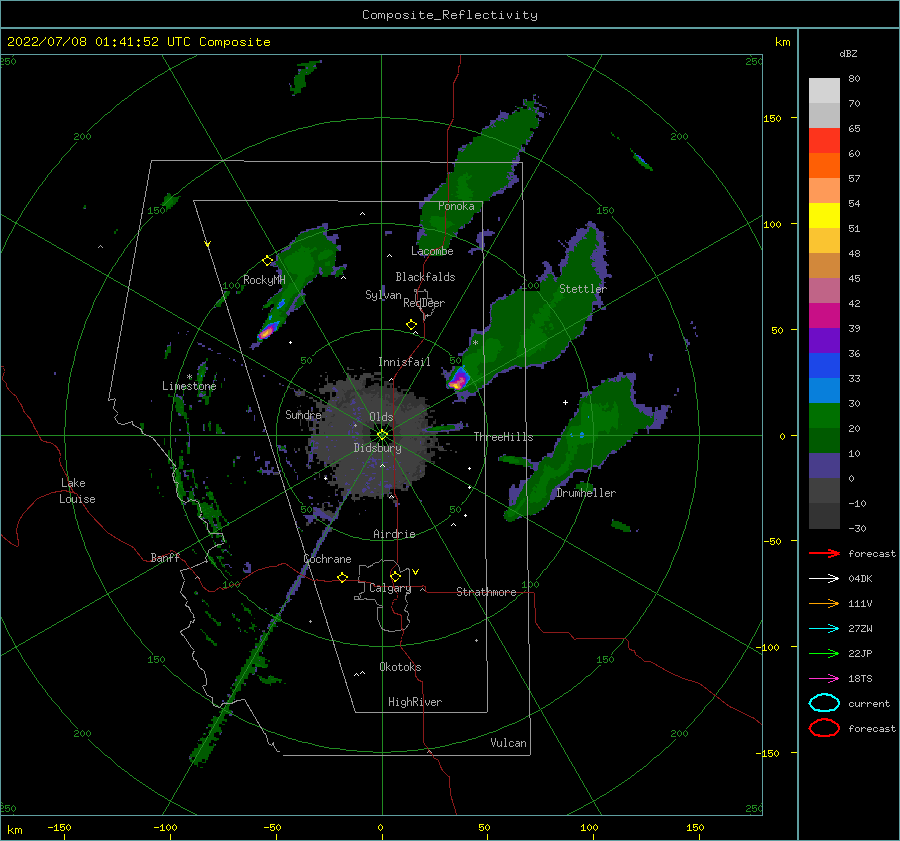Click the cyan 27ZW arrow legend icon

pyautogui.click(x=824, y=628)
